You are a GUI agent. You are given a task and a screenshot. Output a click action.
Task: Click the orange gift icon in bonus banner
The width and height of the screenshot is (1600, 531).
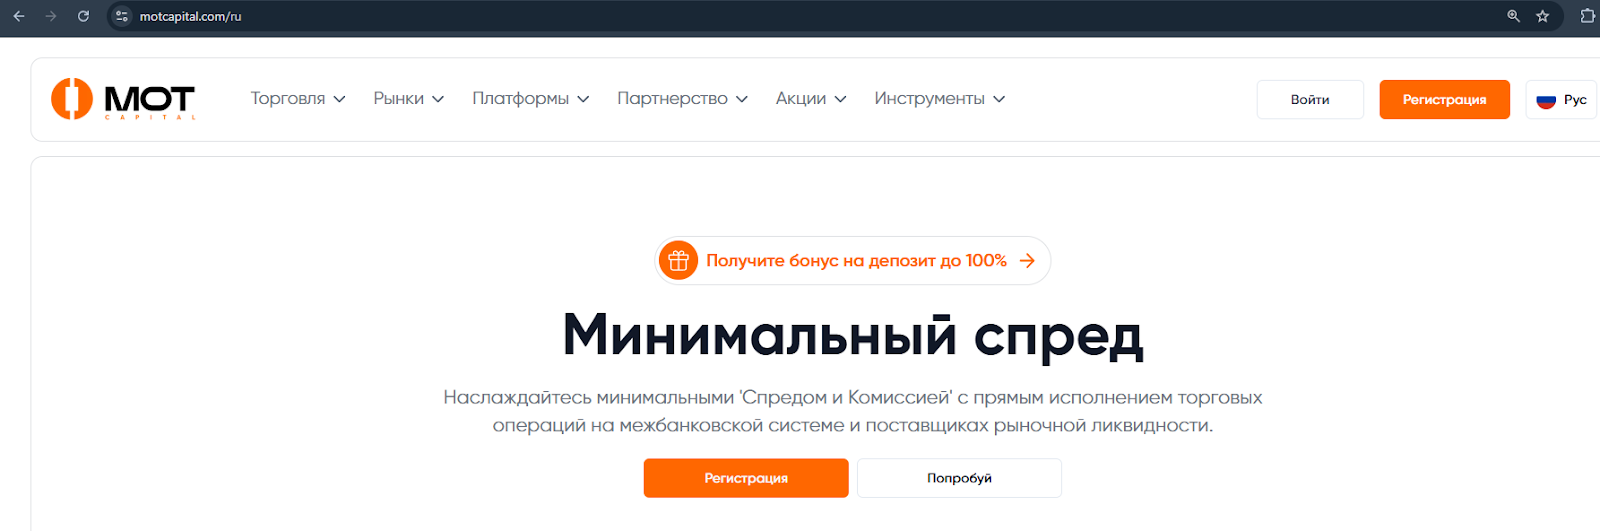[678, 260]
